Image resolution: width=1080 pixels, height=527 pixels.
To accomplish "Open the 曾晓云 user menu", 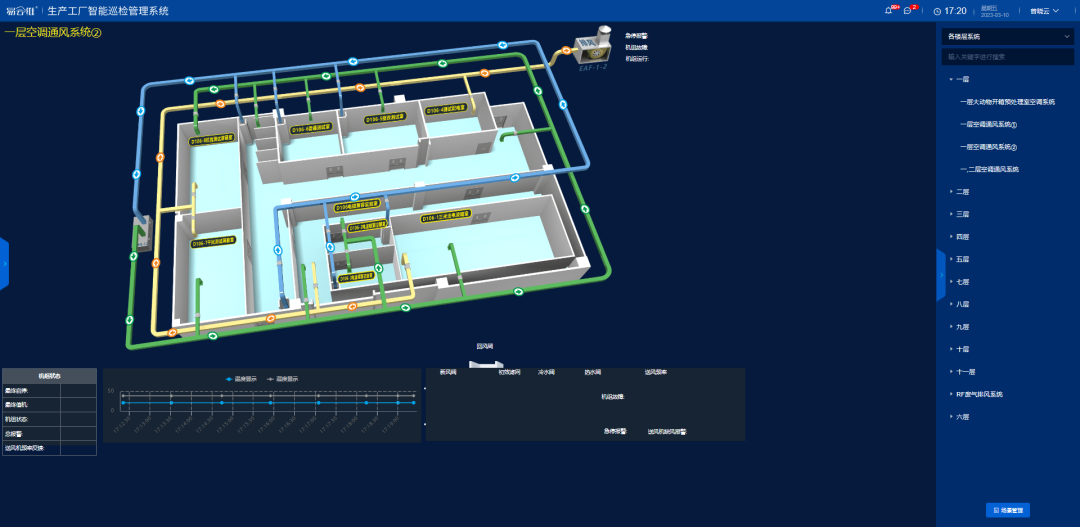I will pyautogui.click(x=1019, y=11).
